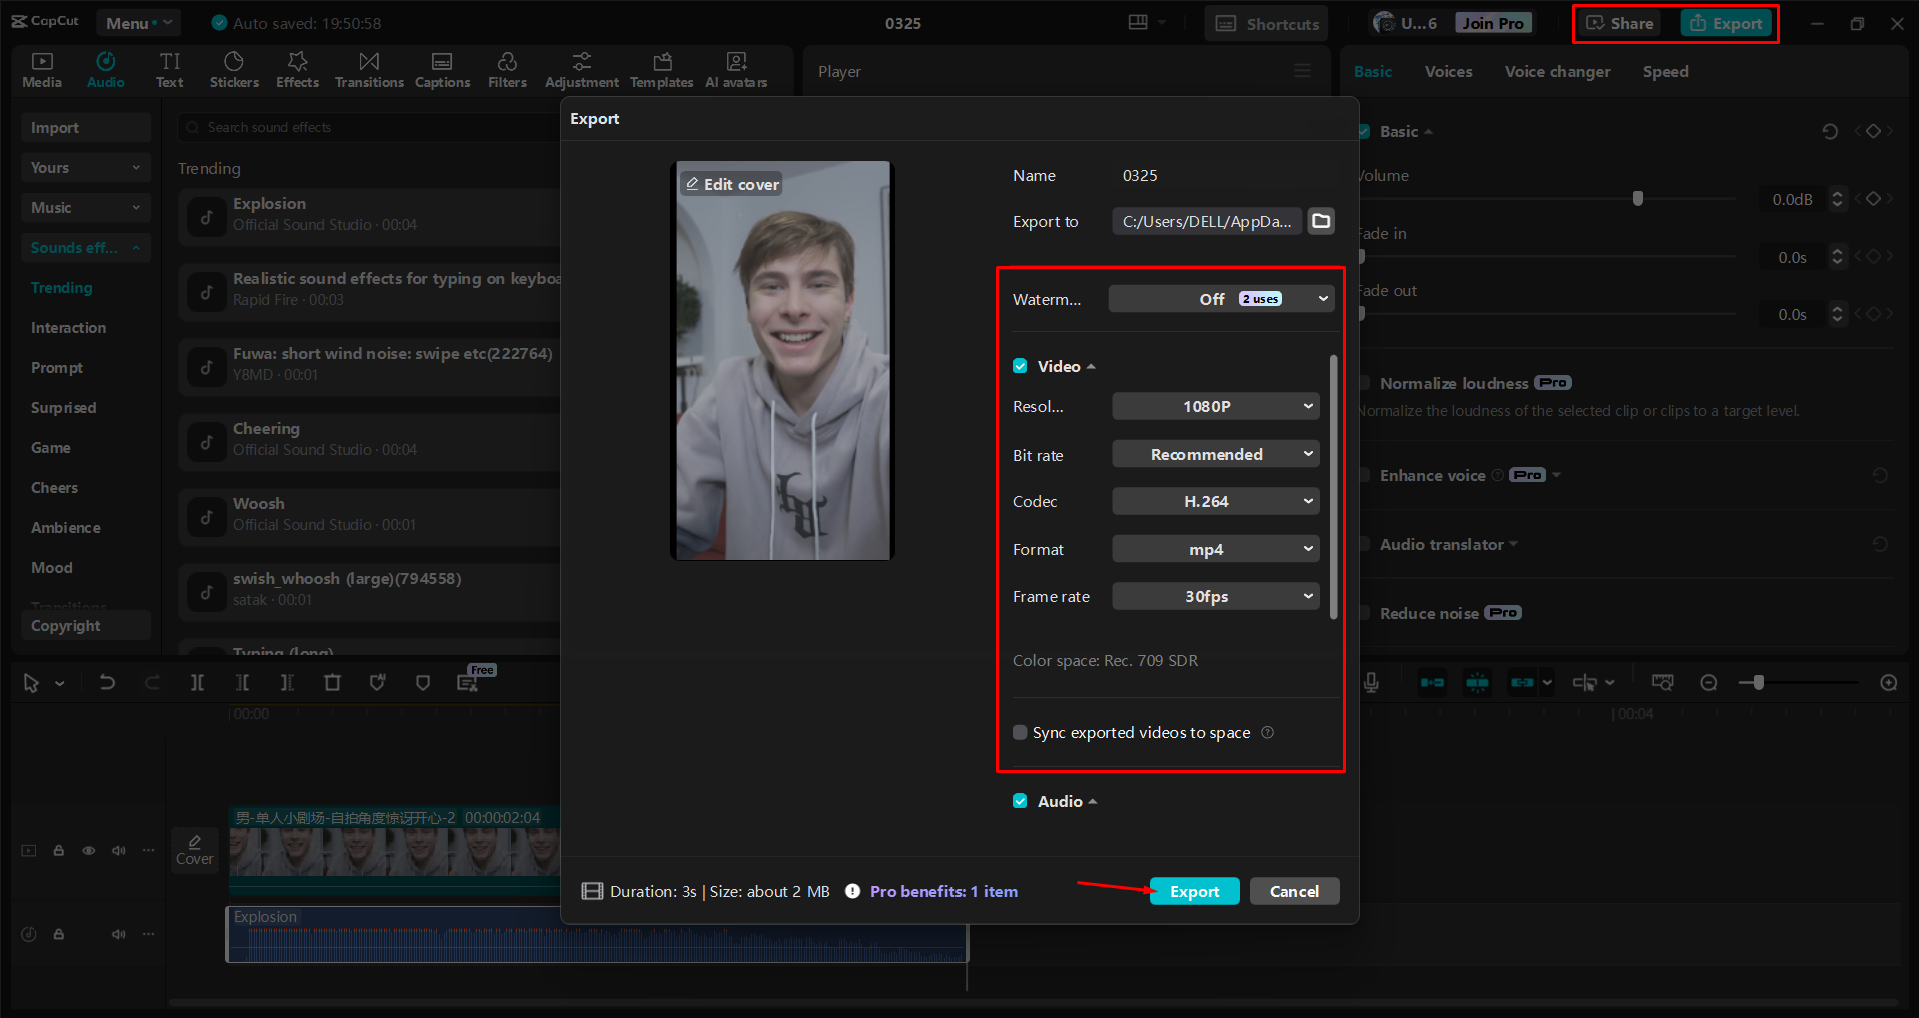Enable Sync exported videos to space
1919x1018 pixels.
(x=1019, y=732)
